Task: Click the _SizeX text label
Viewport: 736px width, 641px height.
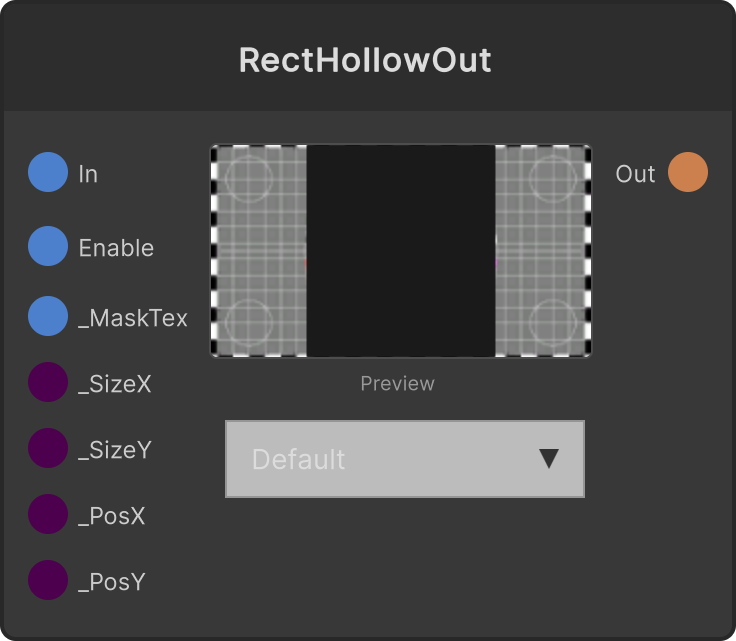Action: 115,384
